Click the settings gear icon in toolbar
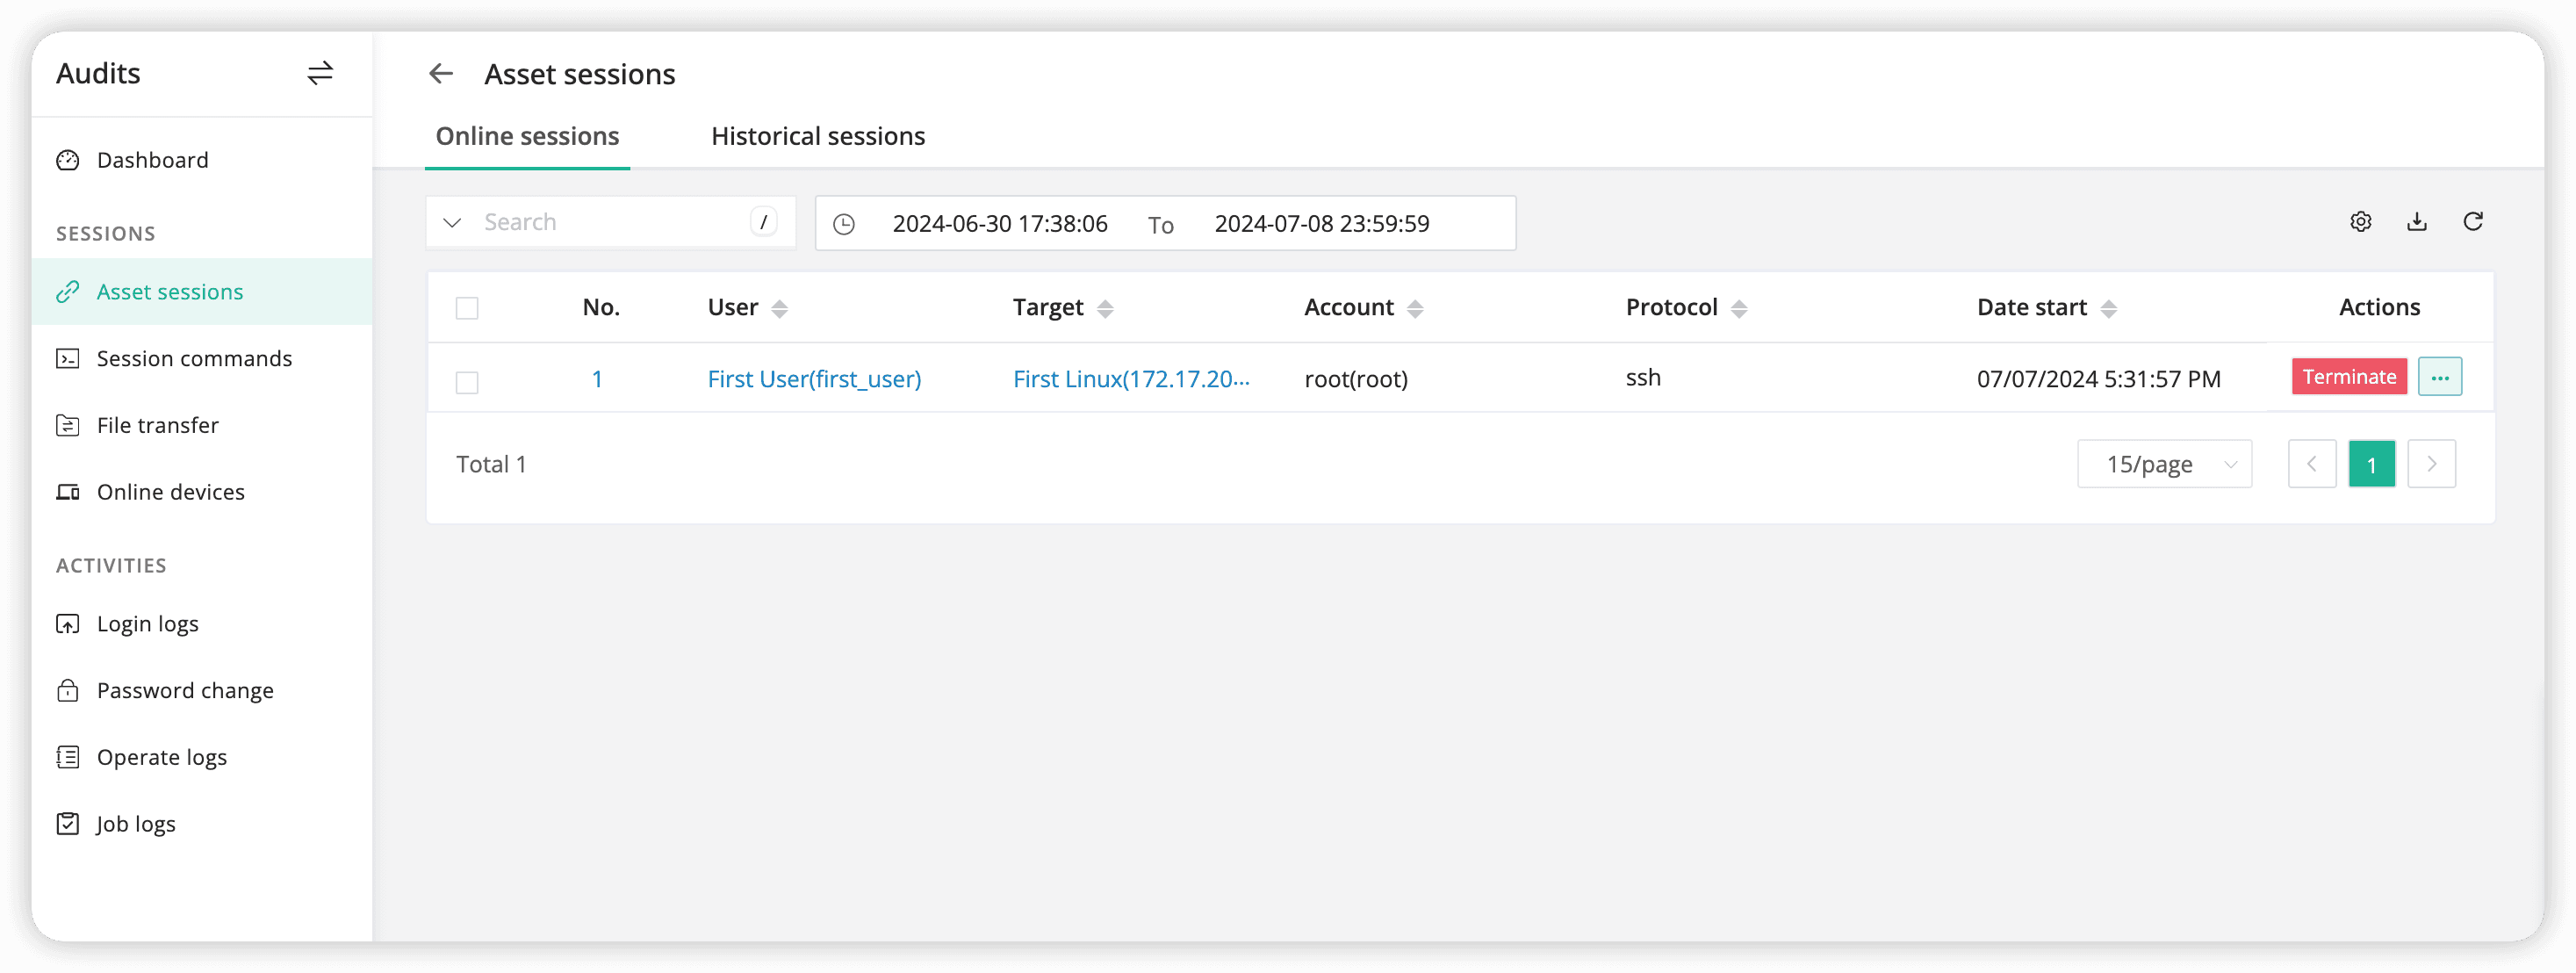The height and width of the screenshot is (973, 2576). coord(2359,222)
